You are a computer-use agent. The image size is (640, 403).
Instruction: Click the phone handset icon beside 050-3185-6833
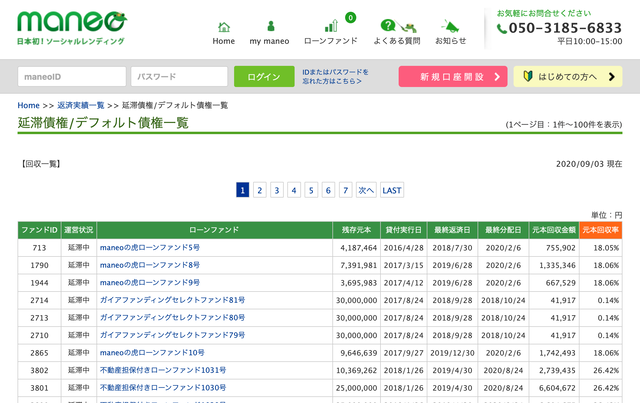(x=502, y=29)
